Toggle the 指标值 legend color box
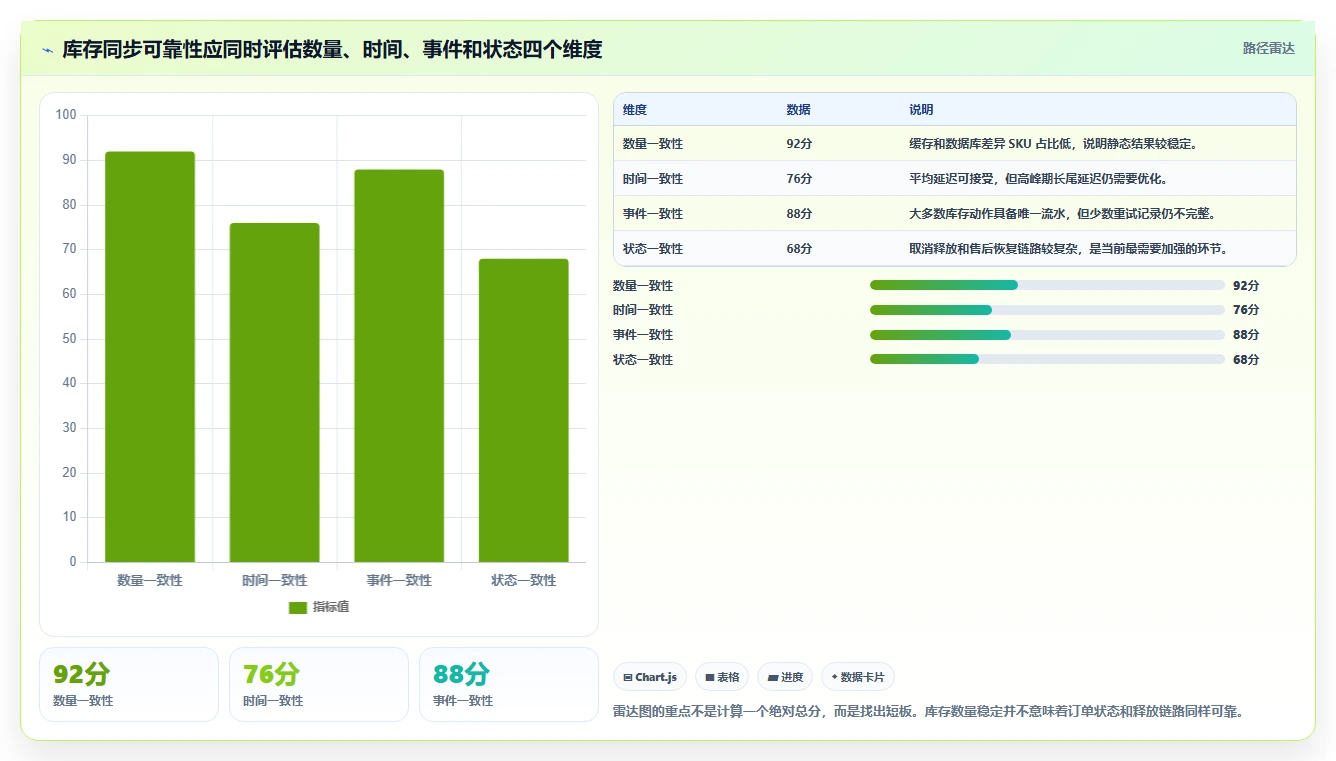This screenshot has width=1336, height=761. (298, 607)
